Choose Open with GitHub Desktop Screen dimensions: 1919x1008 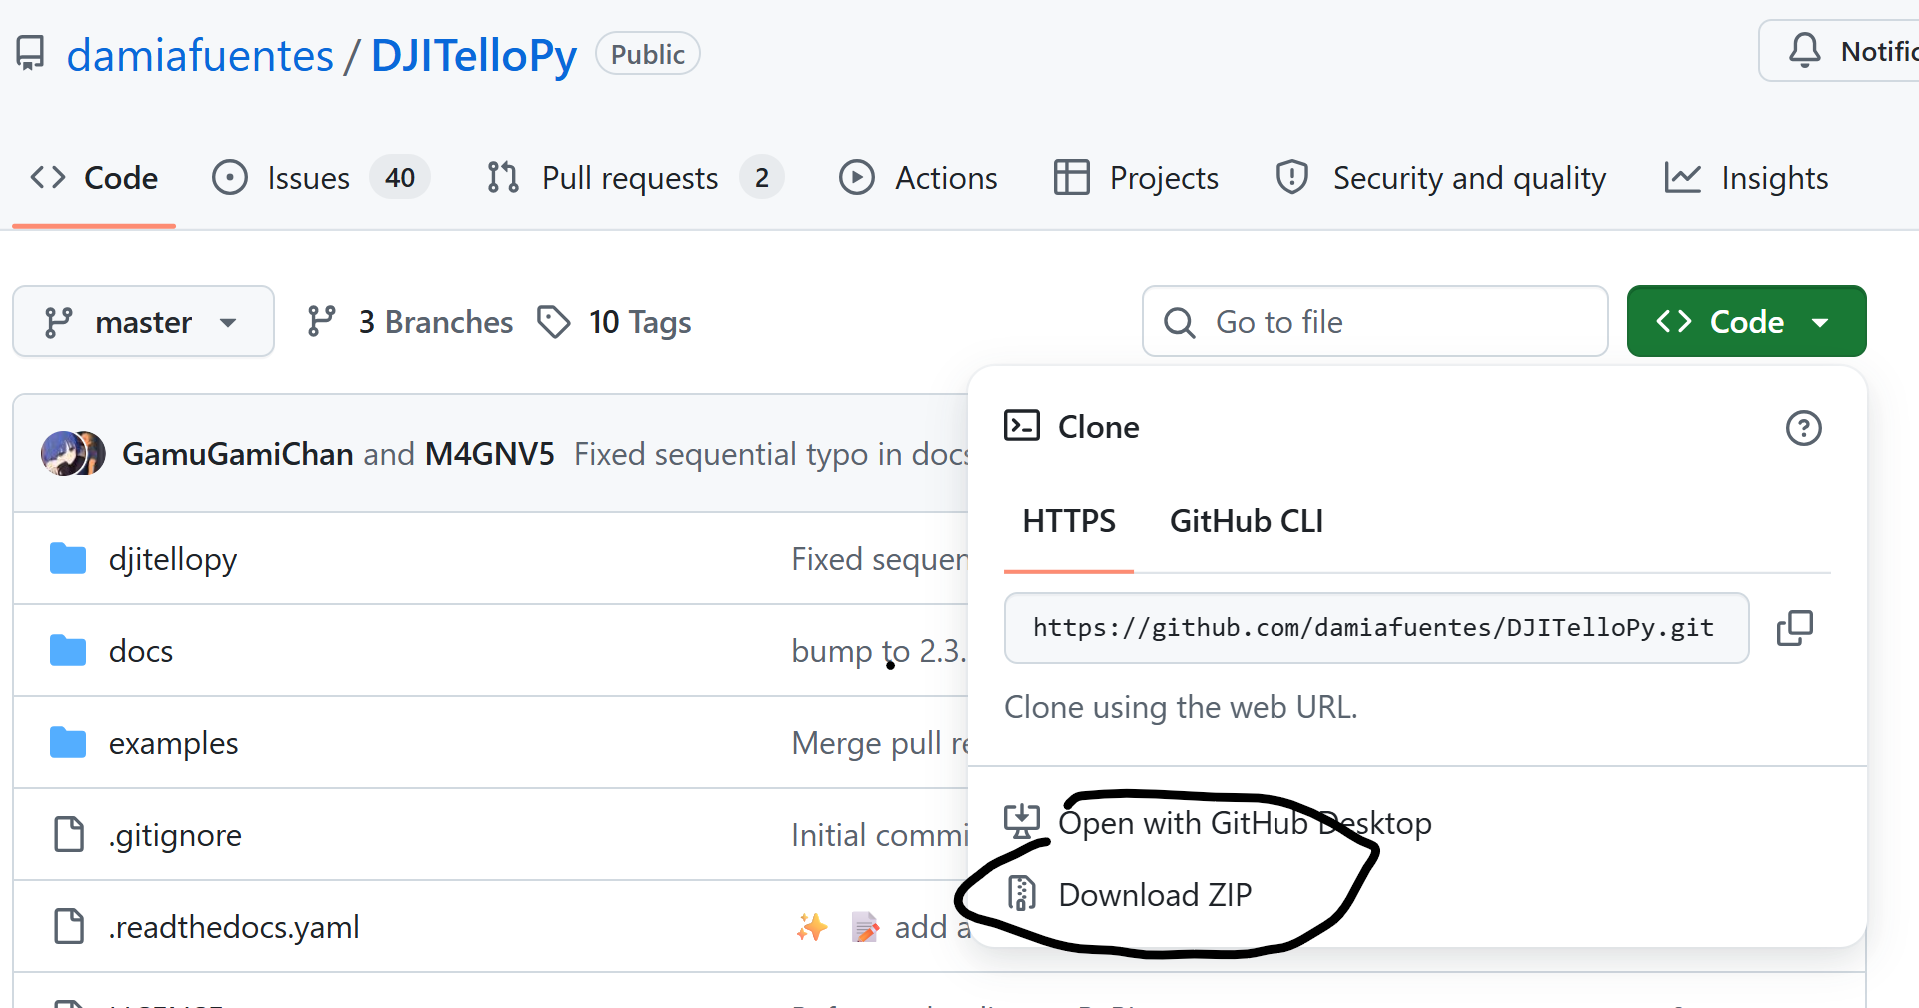(x=1218, y=822)
